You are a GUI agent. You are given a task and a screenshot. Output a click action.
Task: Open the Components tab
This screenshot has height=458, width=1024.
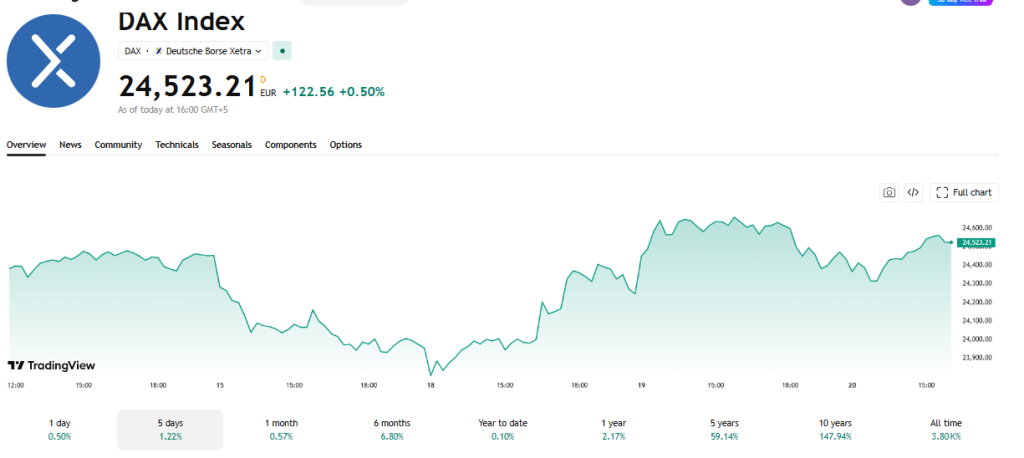click(x=291, y=145)
